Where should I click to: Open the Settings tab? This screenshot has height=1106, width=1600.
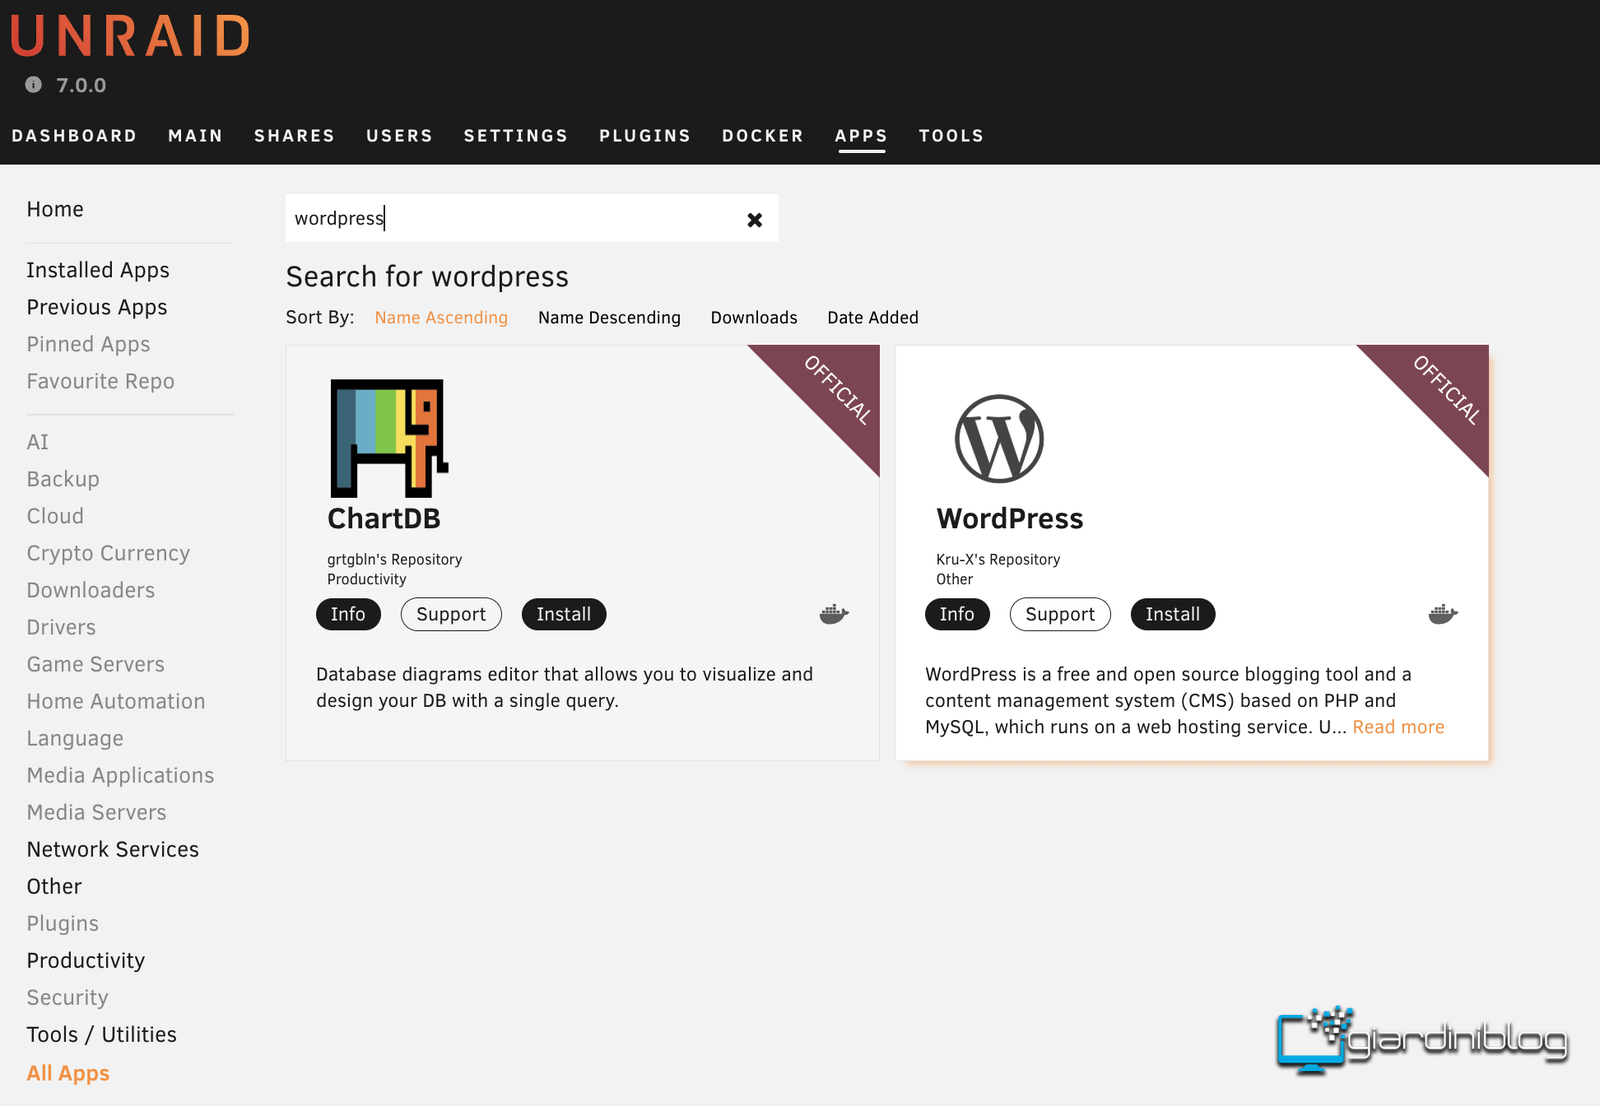pos(516,136)
